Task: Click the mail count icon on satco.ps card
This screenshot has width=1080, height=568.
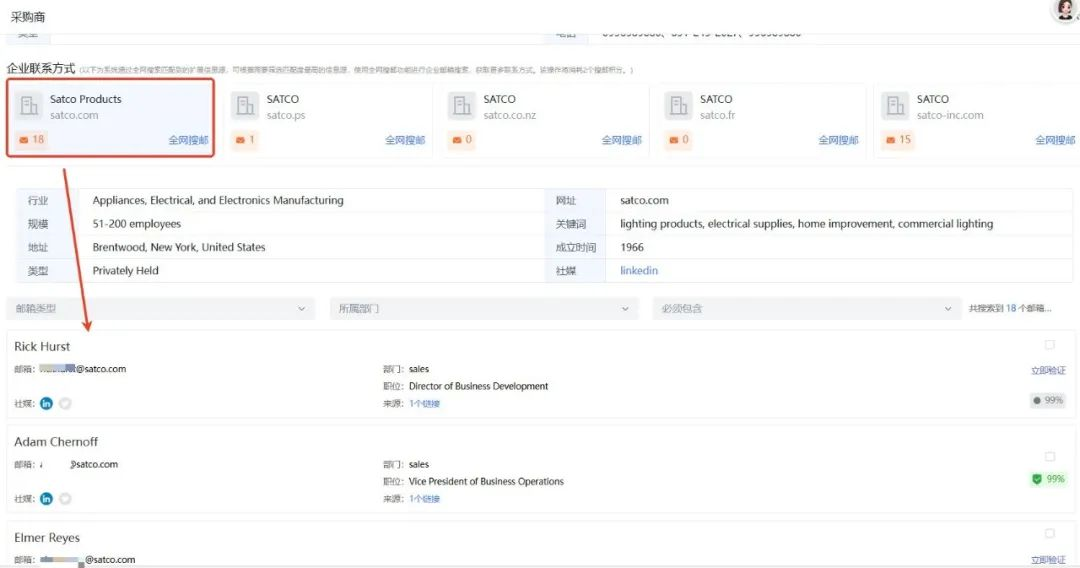Action: click(x=245, y=140)
